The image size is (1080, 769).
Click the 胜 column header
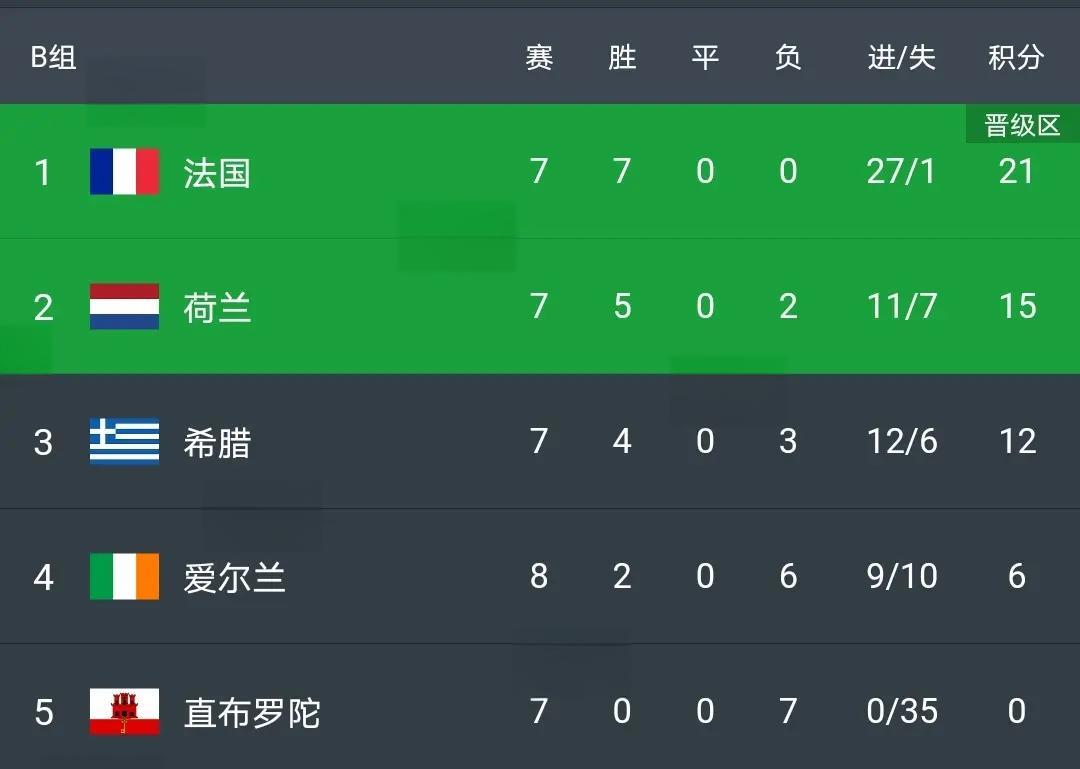[622, 58]
